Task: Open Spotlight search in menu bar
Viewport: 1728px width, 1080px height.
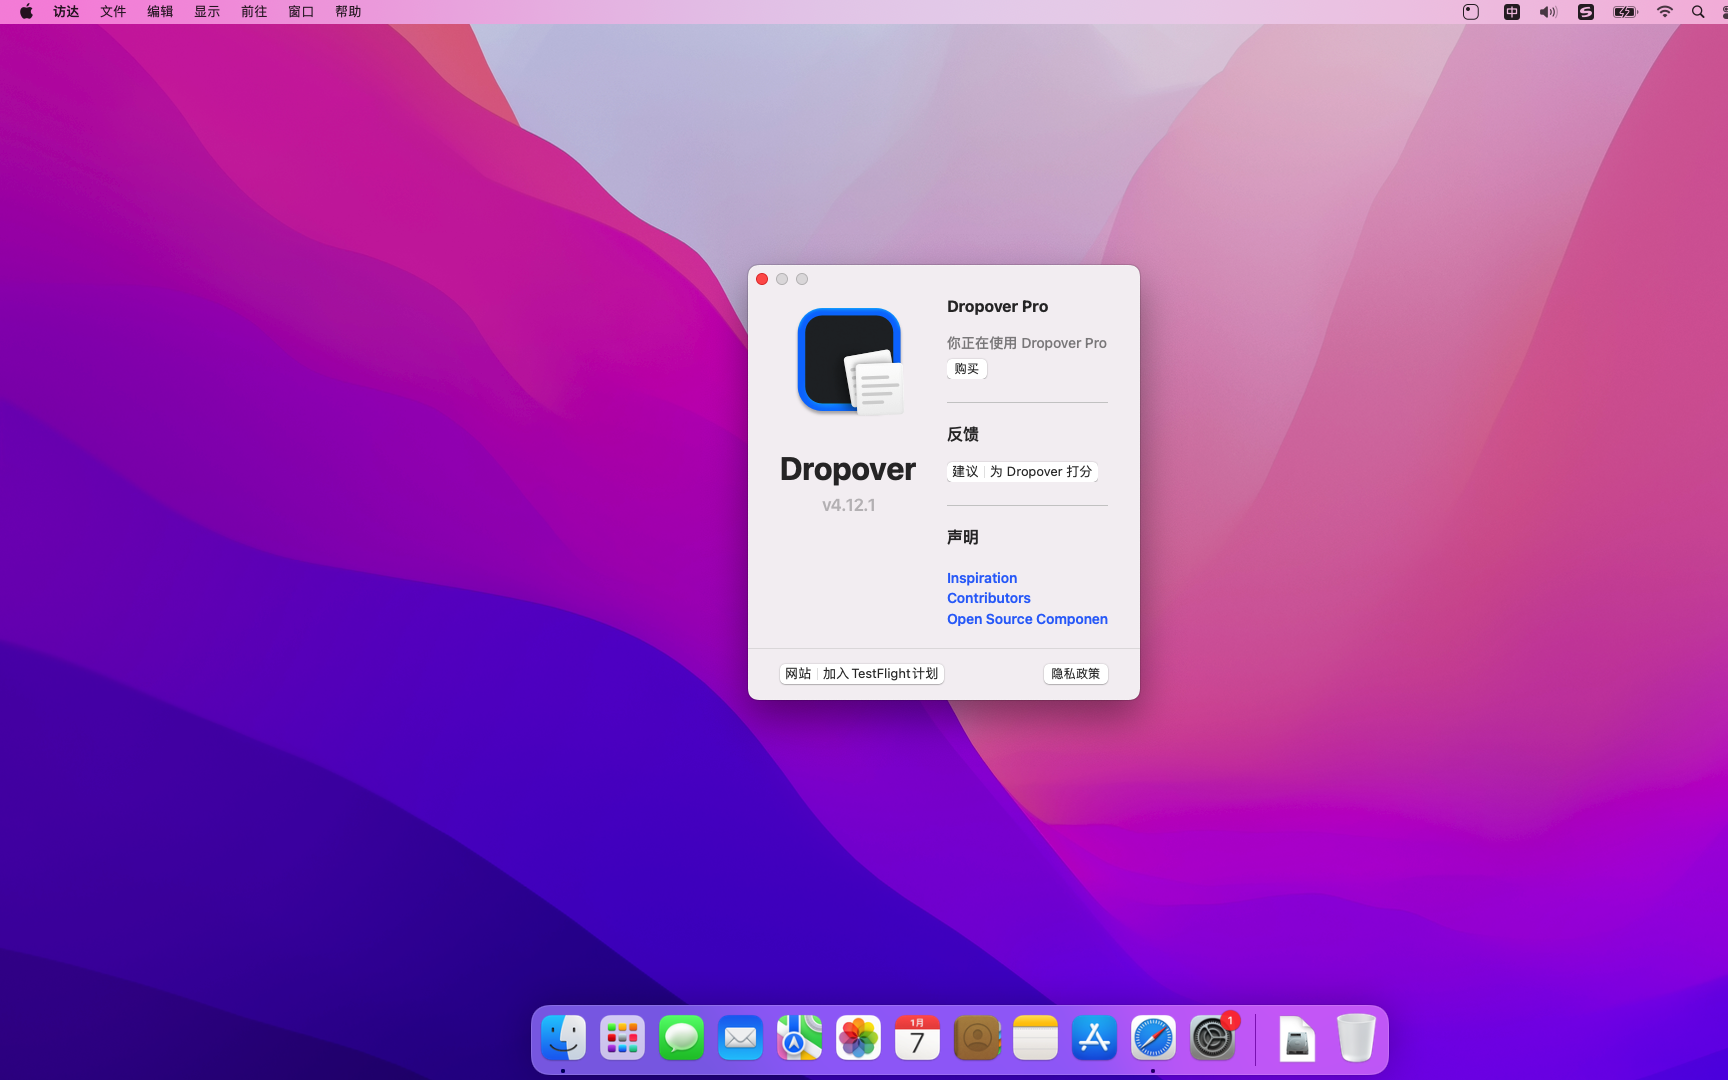Action: [x=1698, y=12]
